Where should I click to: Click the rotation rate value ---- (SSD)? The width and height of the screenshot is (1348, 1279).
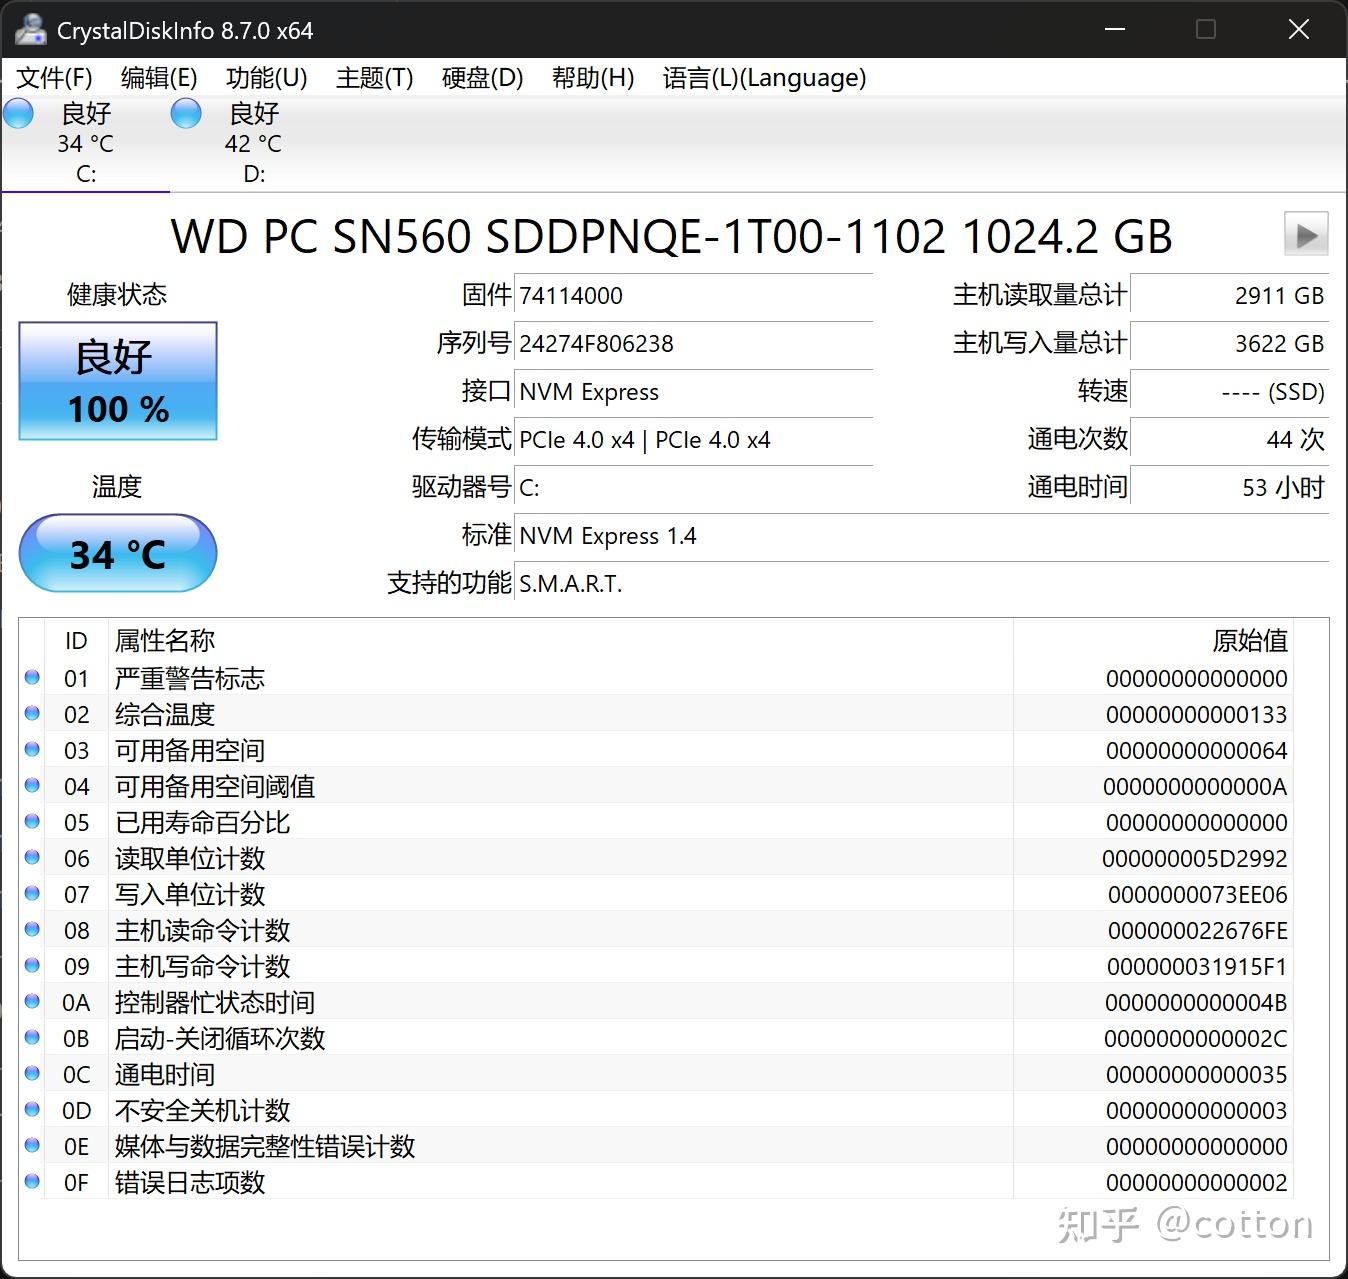pos(1230,392)
